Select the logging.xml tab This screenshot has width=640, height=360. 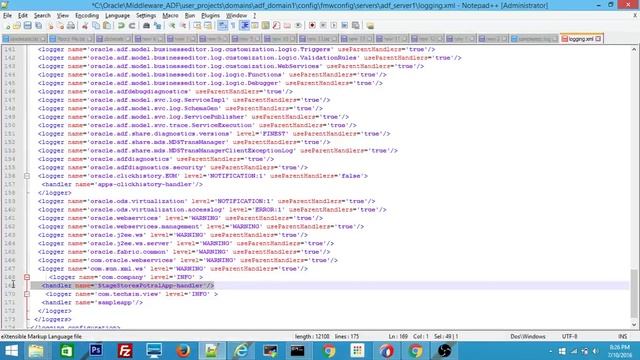point(580,39)
